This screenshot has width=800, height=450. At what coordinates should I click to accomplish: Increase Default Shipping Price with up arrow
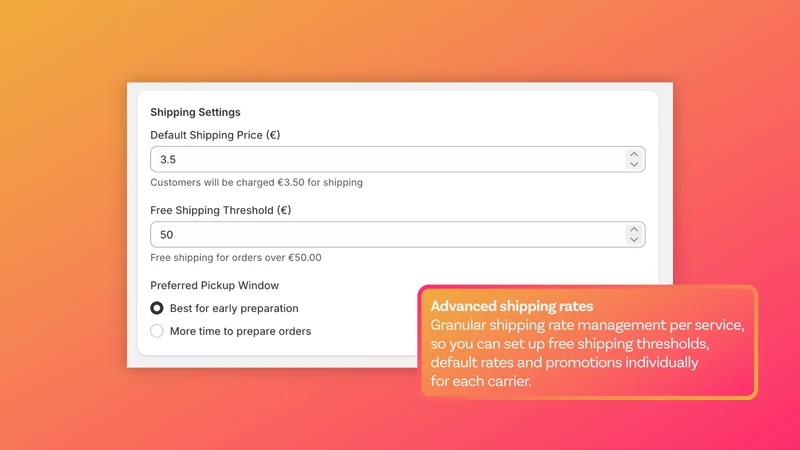pos(634,155)
